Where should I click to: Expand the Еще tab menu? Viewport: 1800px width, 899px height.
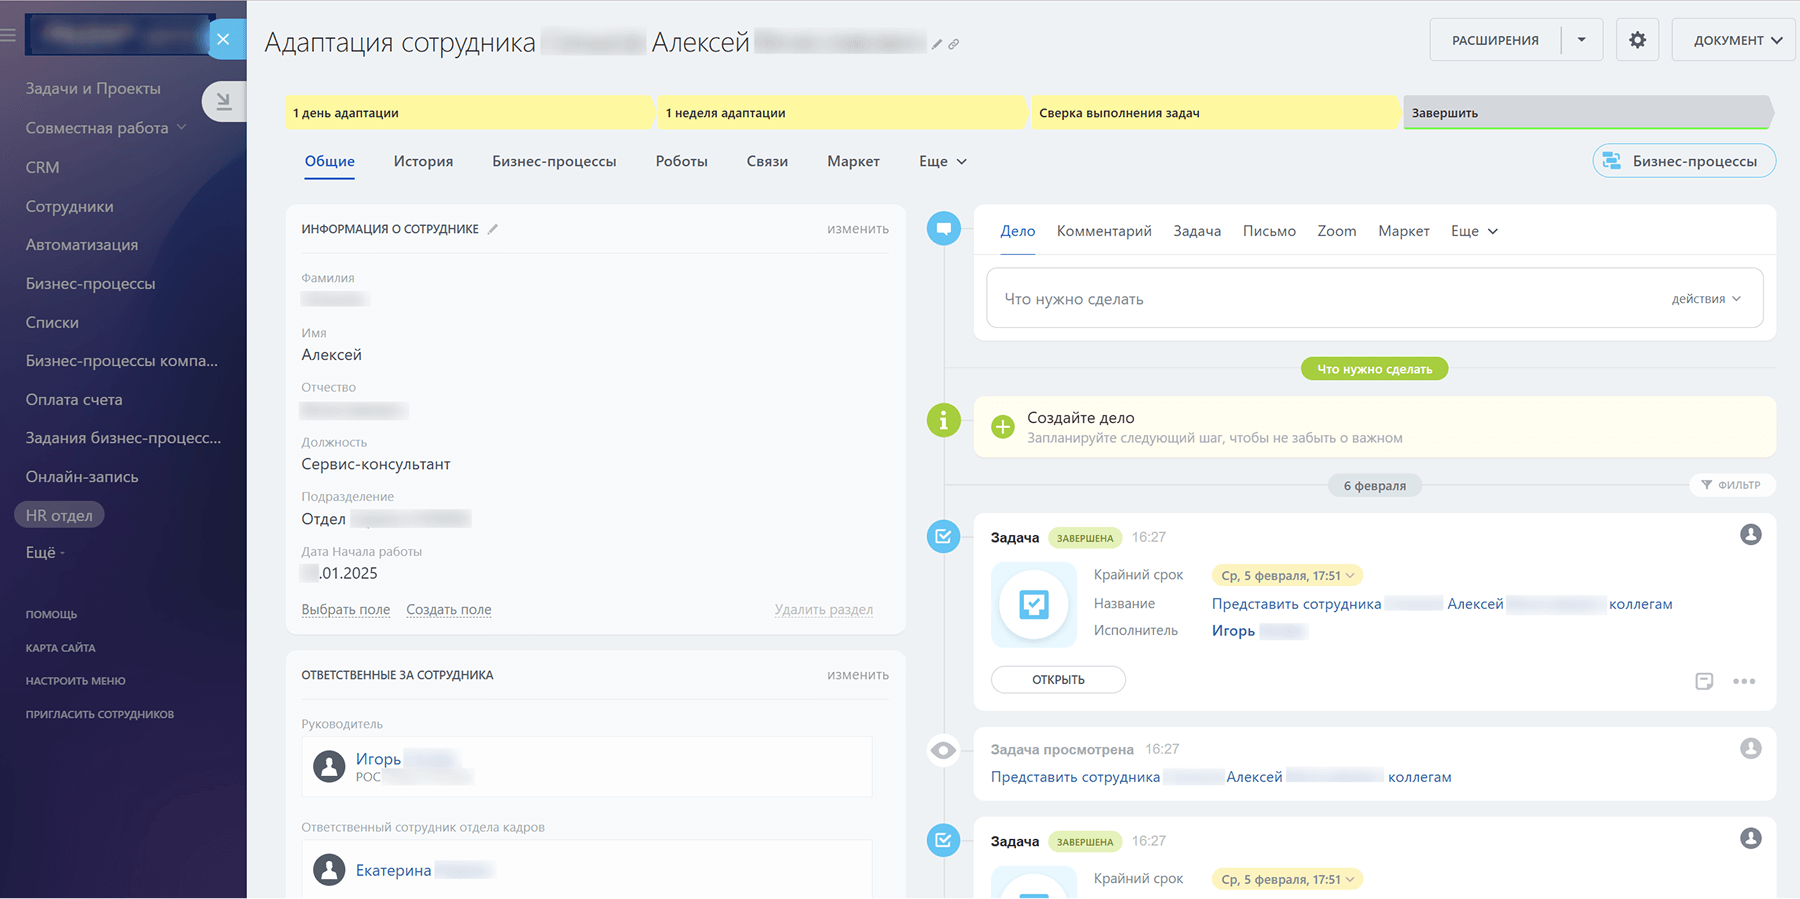[x=942, y=161]
